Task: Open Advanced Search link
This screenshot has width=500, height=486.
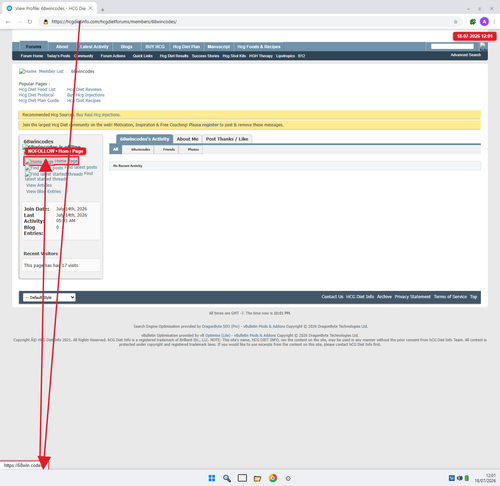Action: [466, 55]
